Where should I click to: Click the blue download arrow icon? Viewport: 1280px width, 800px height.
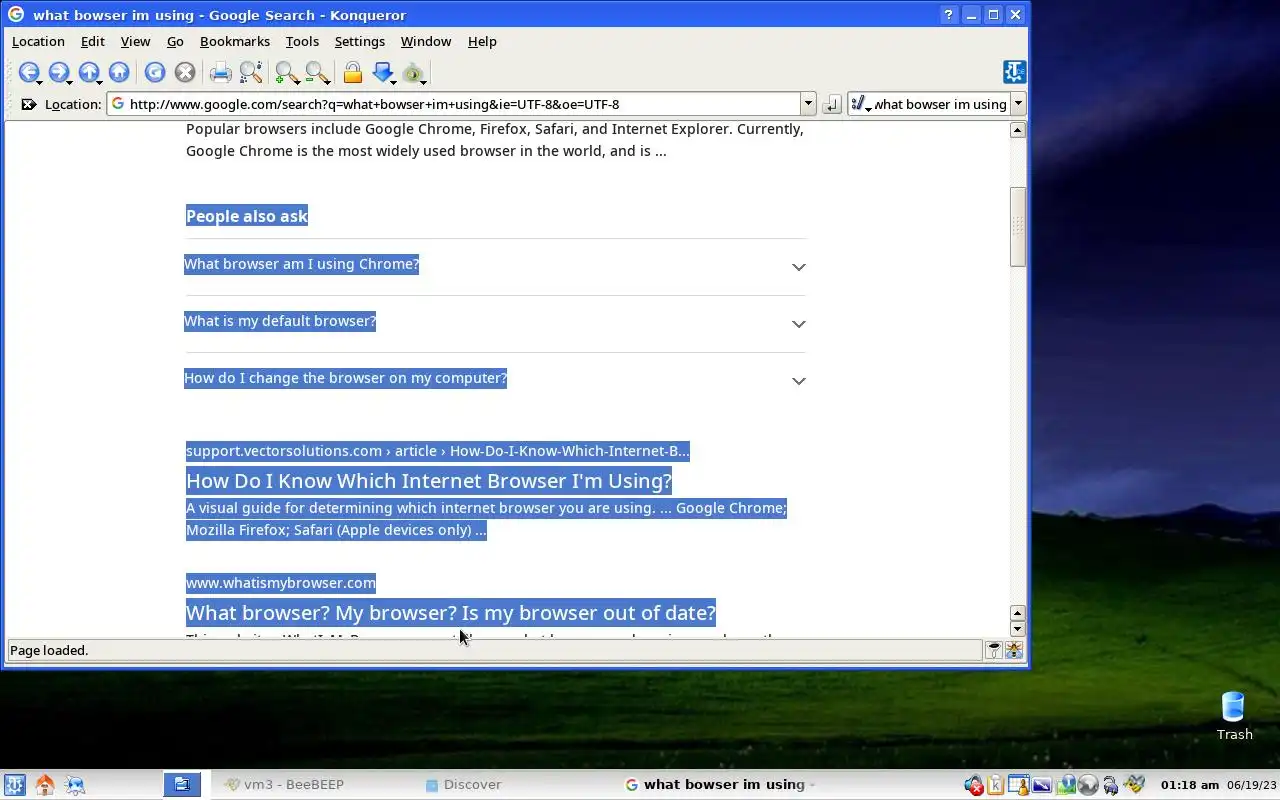(382, 72)
